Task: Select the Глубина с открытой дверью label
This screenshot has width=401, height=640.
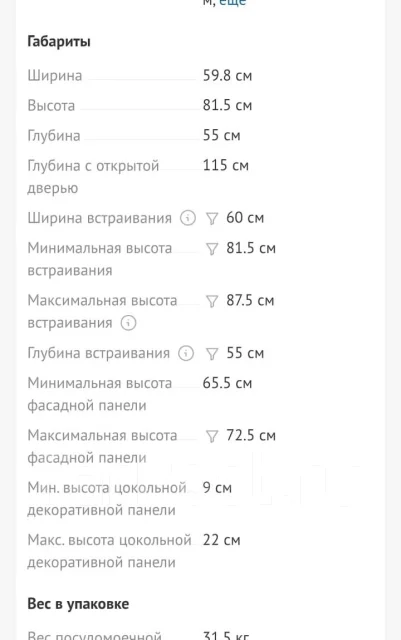Action: pos(93,177)
